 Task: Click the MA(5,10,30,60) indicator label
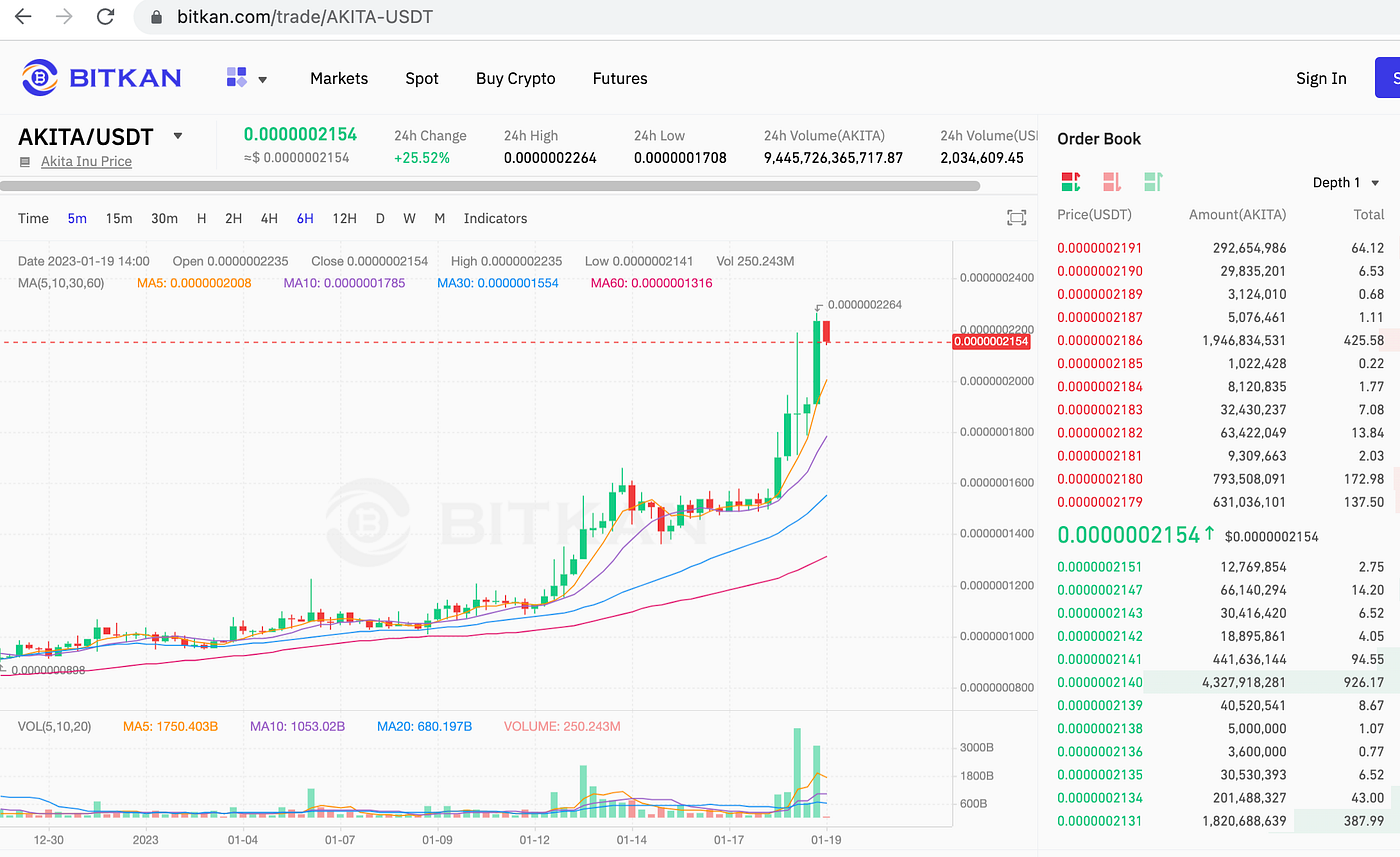coord(61,283)
